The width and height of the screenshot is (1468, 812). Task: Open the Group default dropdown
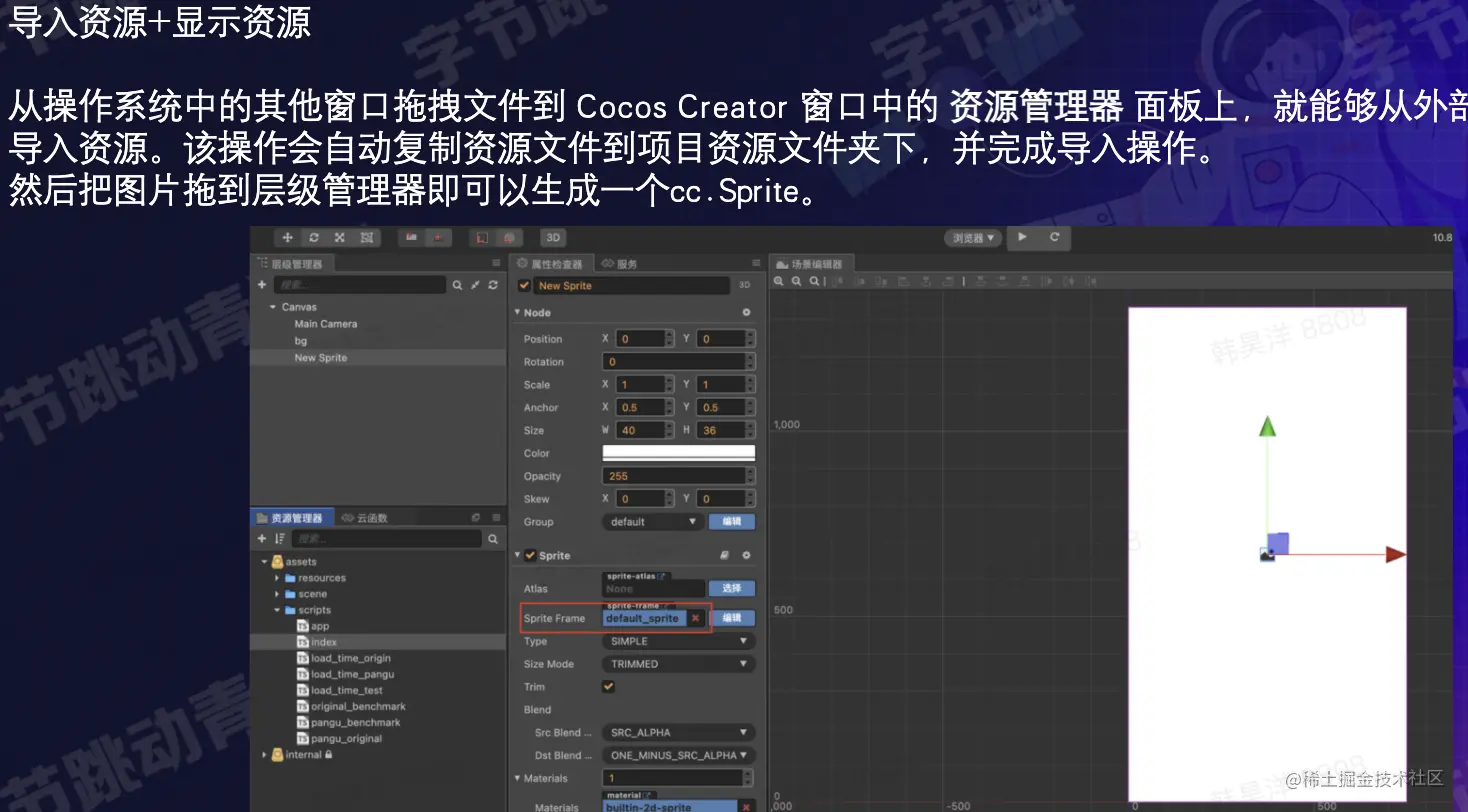point(652,522)
